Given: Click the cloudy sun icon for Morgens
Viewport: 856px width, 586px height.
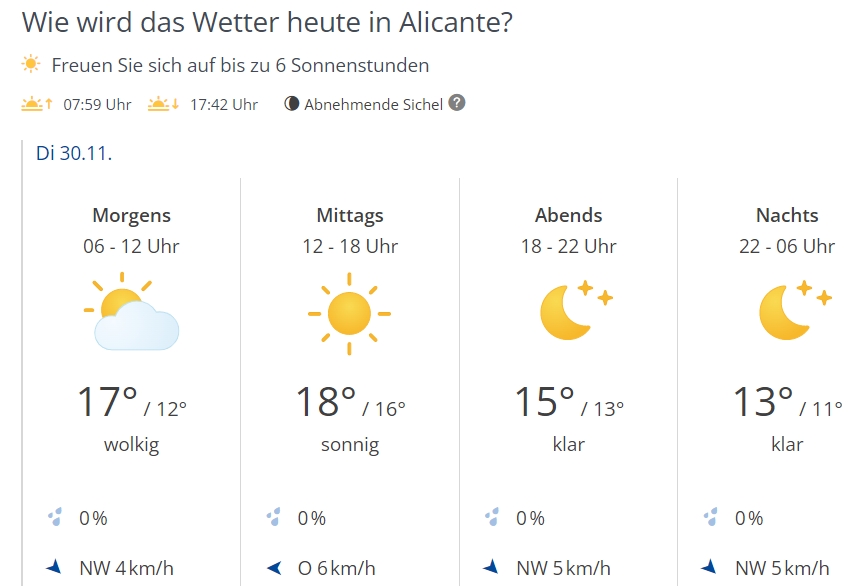Looking at the screenshot, I should click(x=131, y=315).
